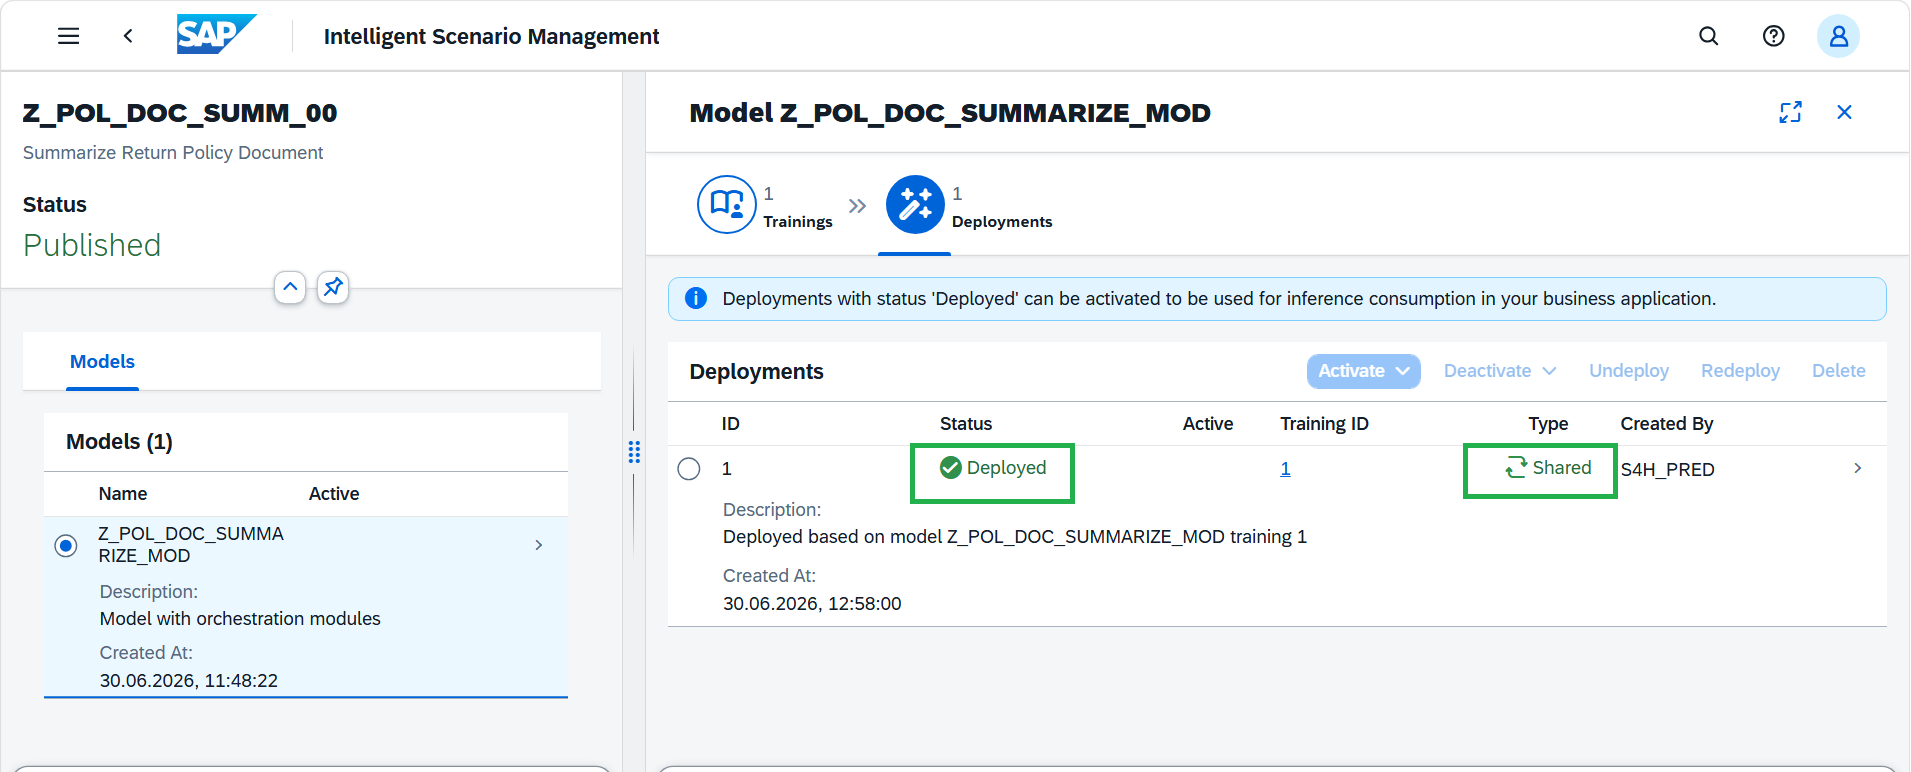Select the Trainings step icon
Viewport: 1911px width, 772px height.
[x=727, y=204]
